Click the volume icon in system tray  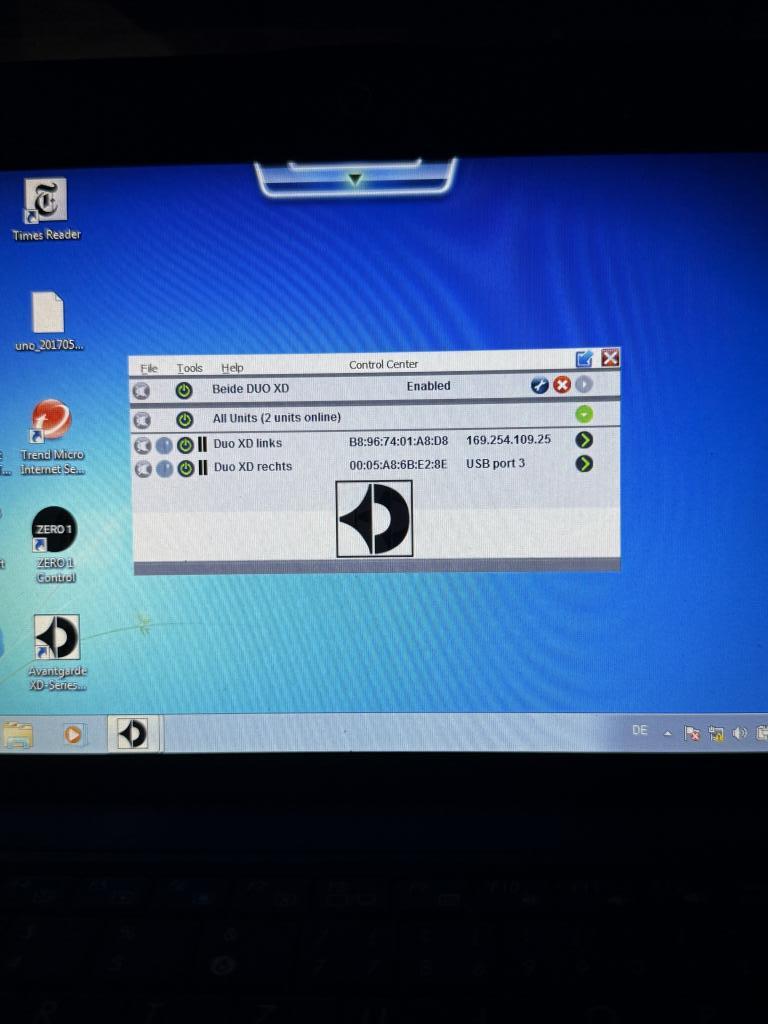pyautogui.click(x=740, y=733)
